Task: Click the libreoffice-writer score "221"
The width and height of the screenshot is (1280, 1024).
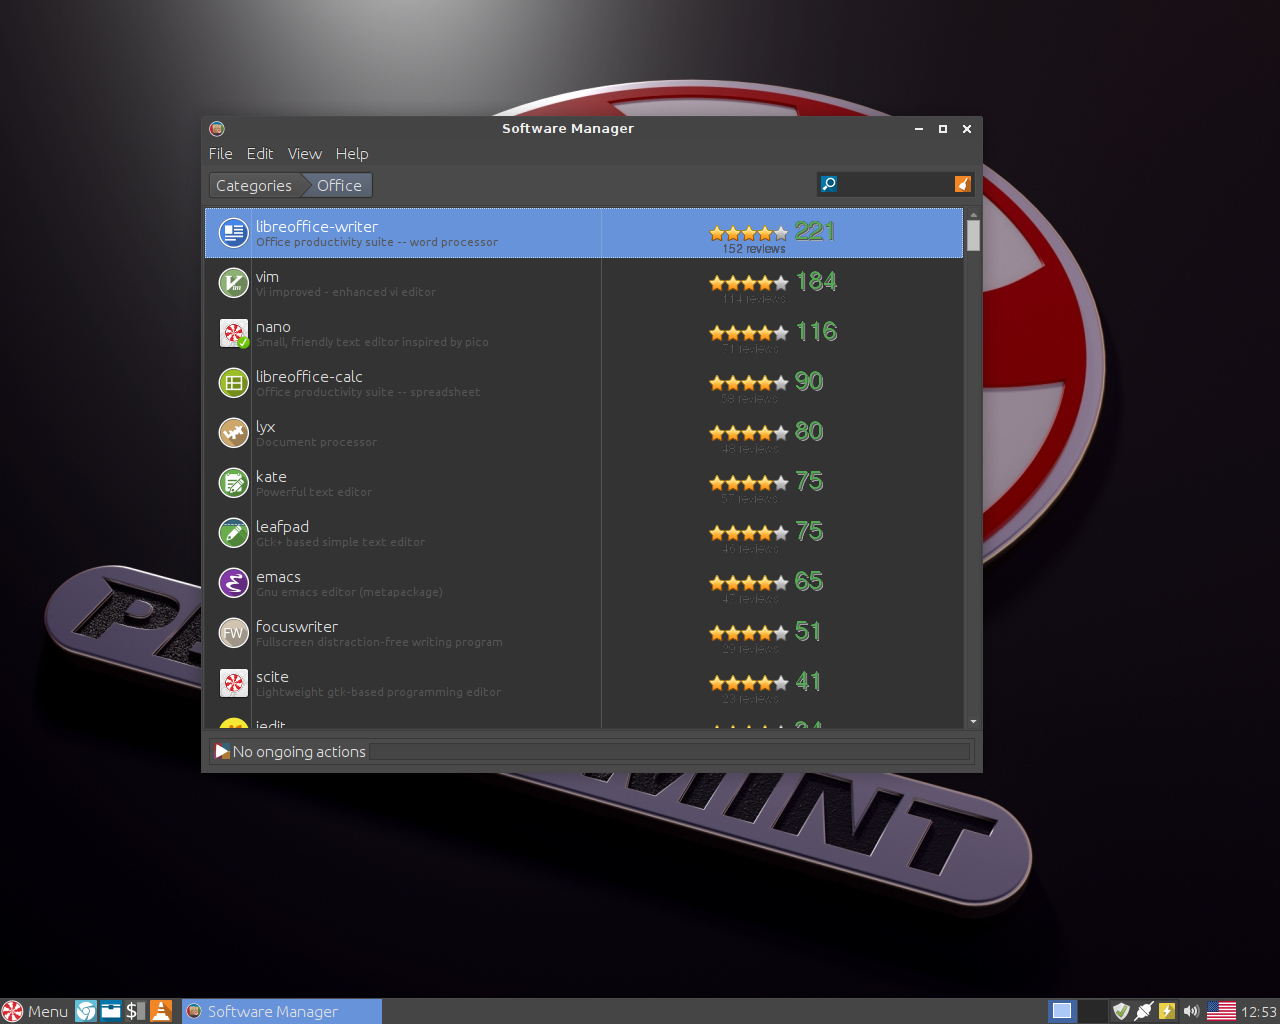Action: 815,231
